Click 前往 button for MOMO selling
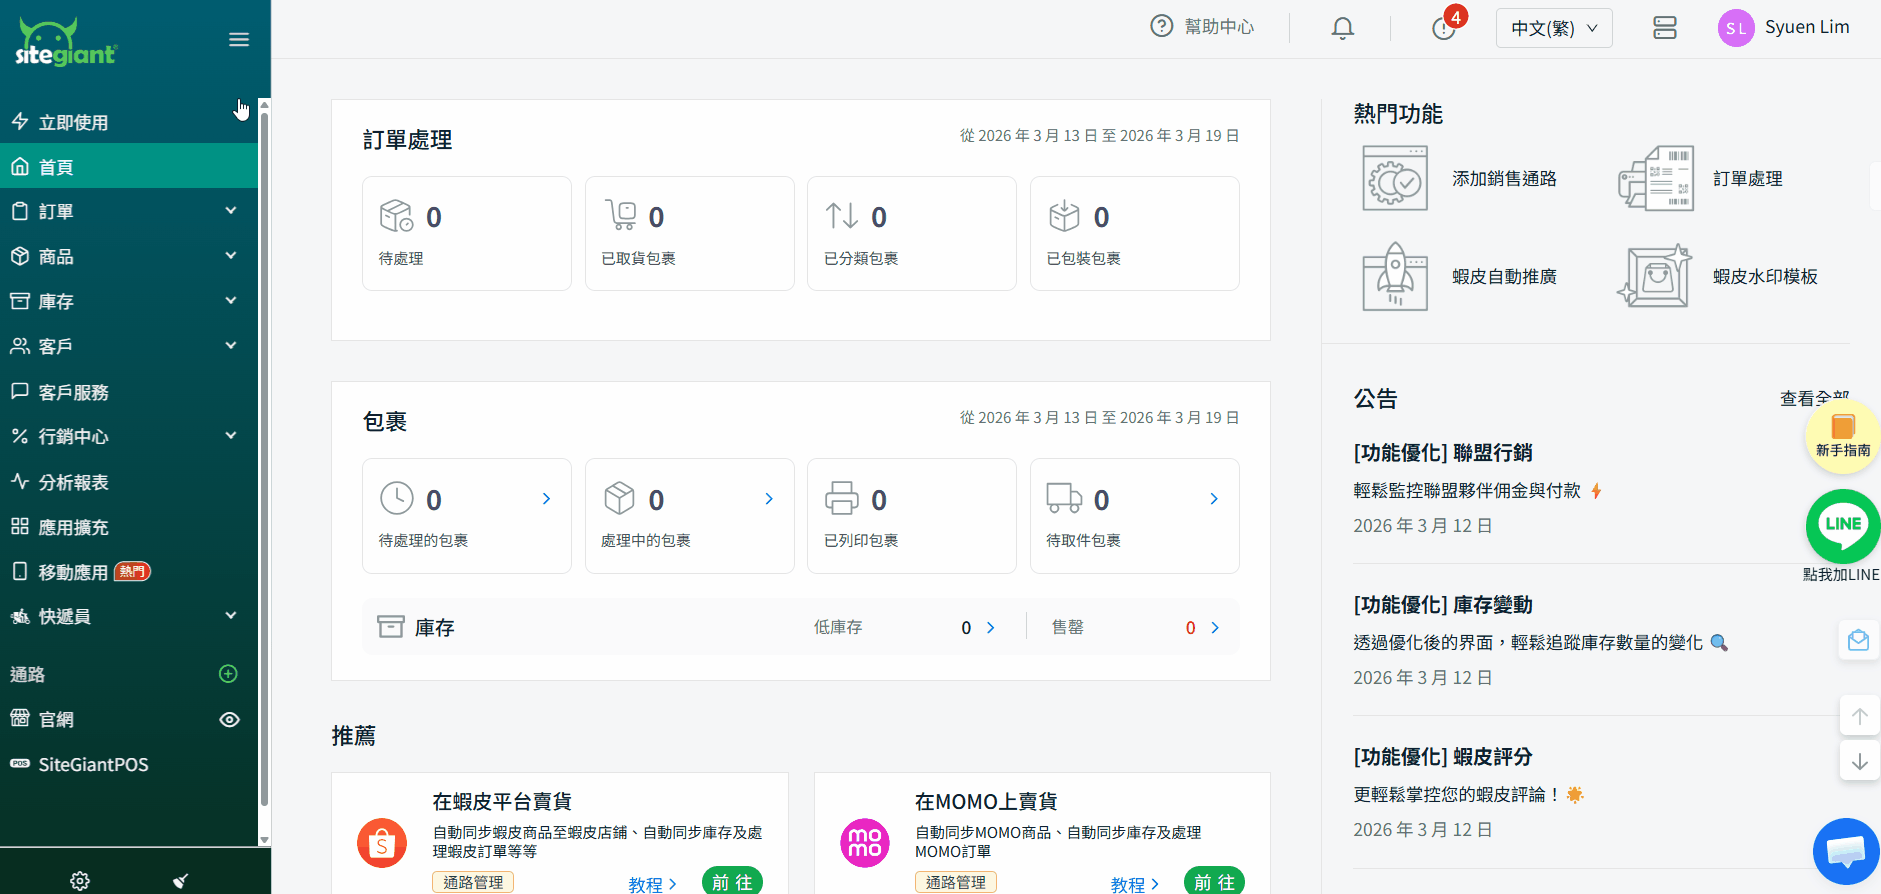Screen dimensions: 1881x894 pyautogui.click(x=1214, y=881)
